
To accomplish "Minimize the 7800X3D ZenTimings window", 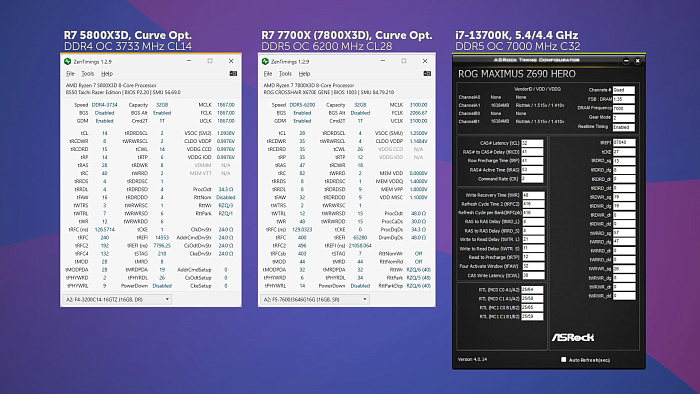I will coord(383,61).
